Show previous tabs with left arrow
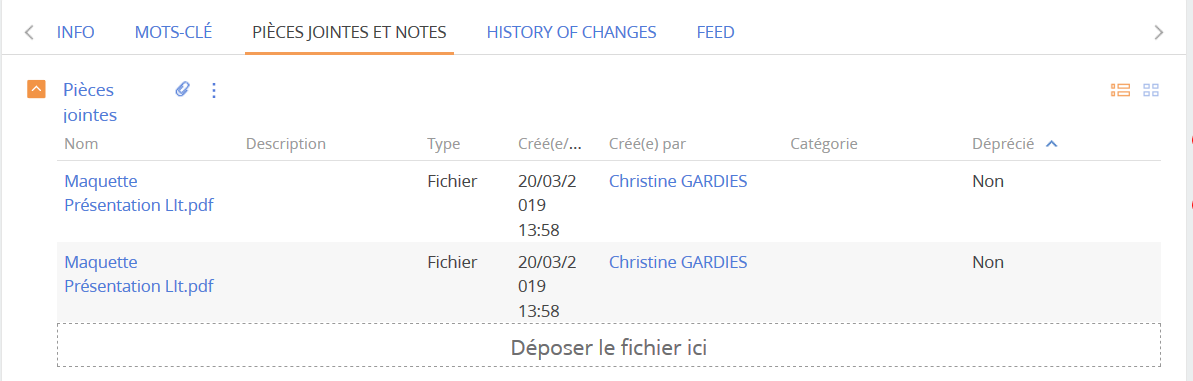Viewport: 1193px width, 381px height. click(29, 32)
